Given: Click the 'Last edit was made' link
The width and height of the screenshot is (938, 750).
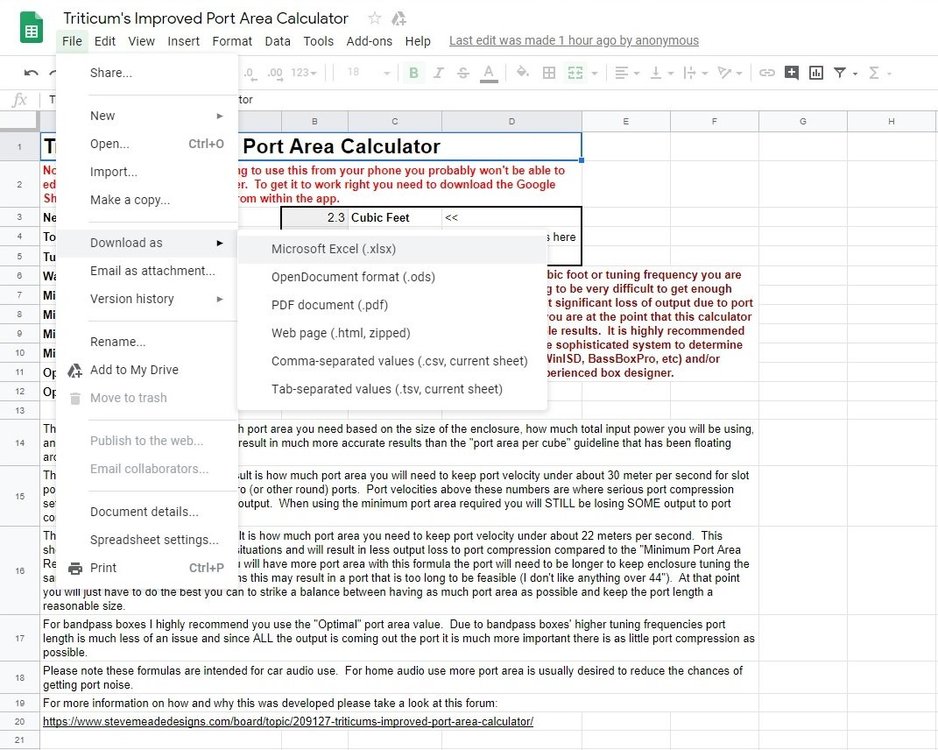Looking at the screenshot, I should click(x=574, y=41).
